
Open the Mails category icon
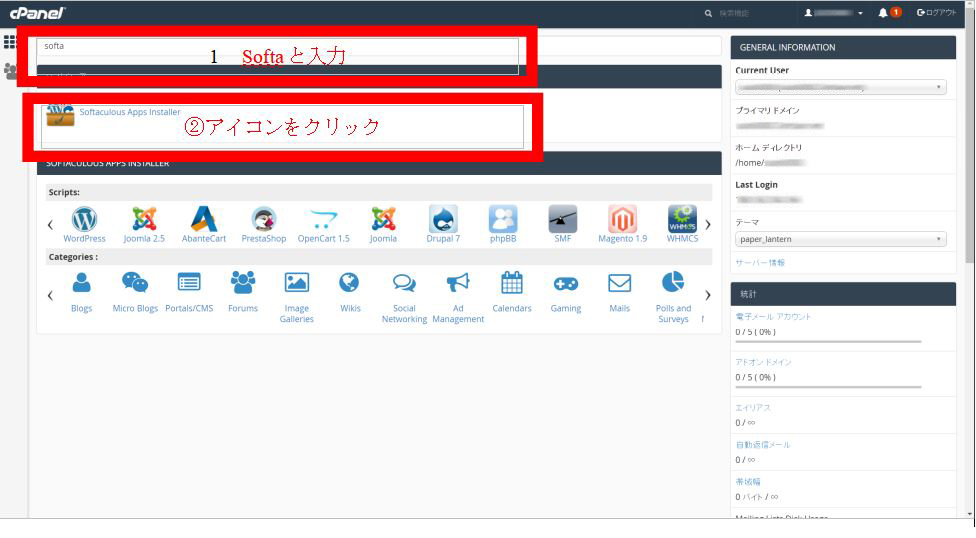tap(619, 283)
